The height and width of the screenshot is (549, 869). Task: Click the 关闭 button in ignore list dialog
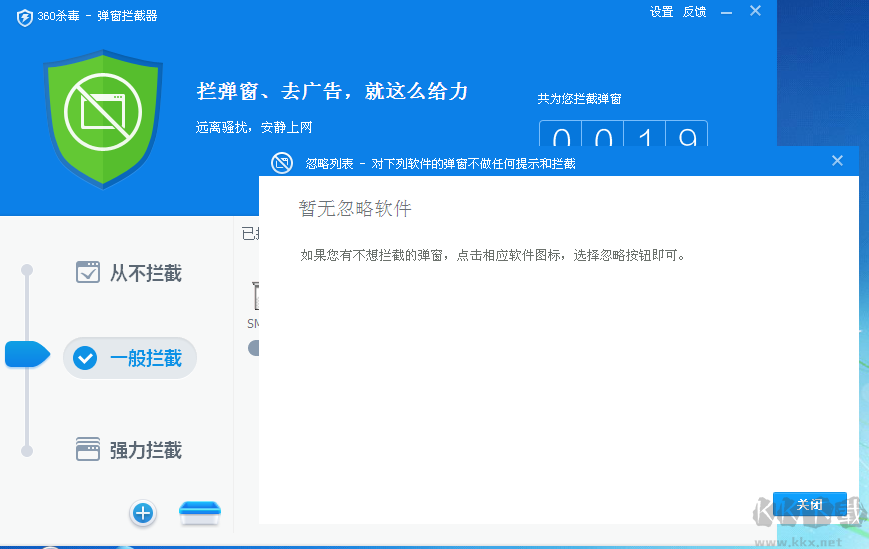(x=810, y=504)
